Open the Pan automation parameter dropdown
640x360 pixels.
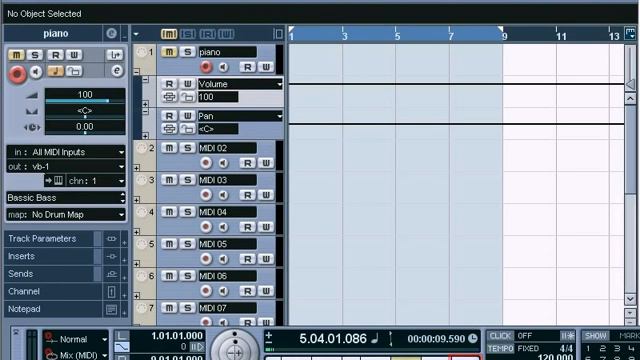tap(240, 116)
